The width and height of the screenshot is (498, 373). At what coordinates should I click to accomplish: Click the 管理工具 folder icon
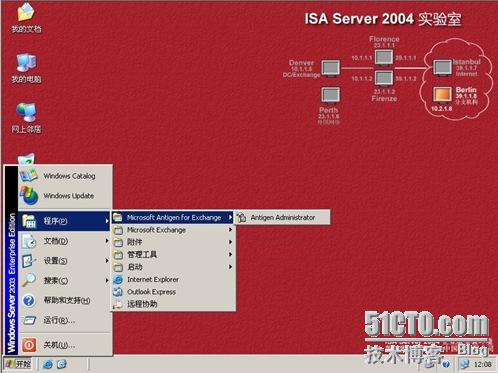[118, 255]
